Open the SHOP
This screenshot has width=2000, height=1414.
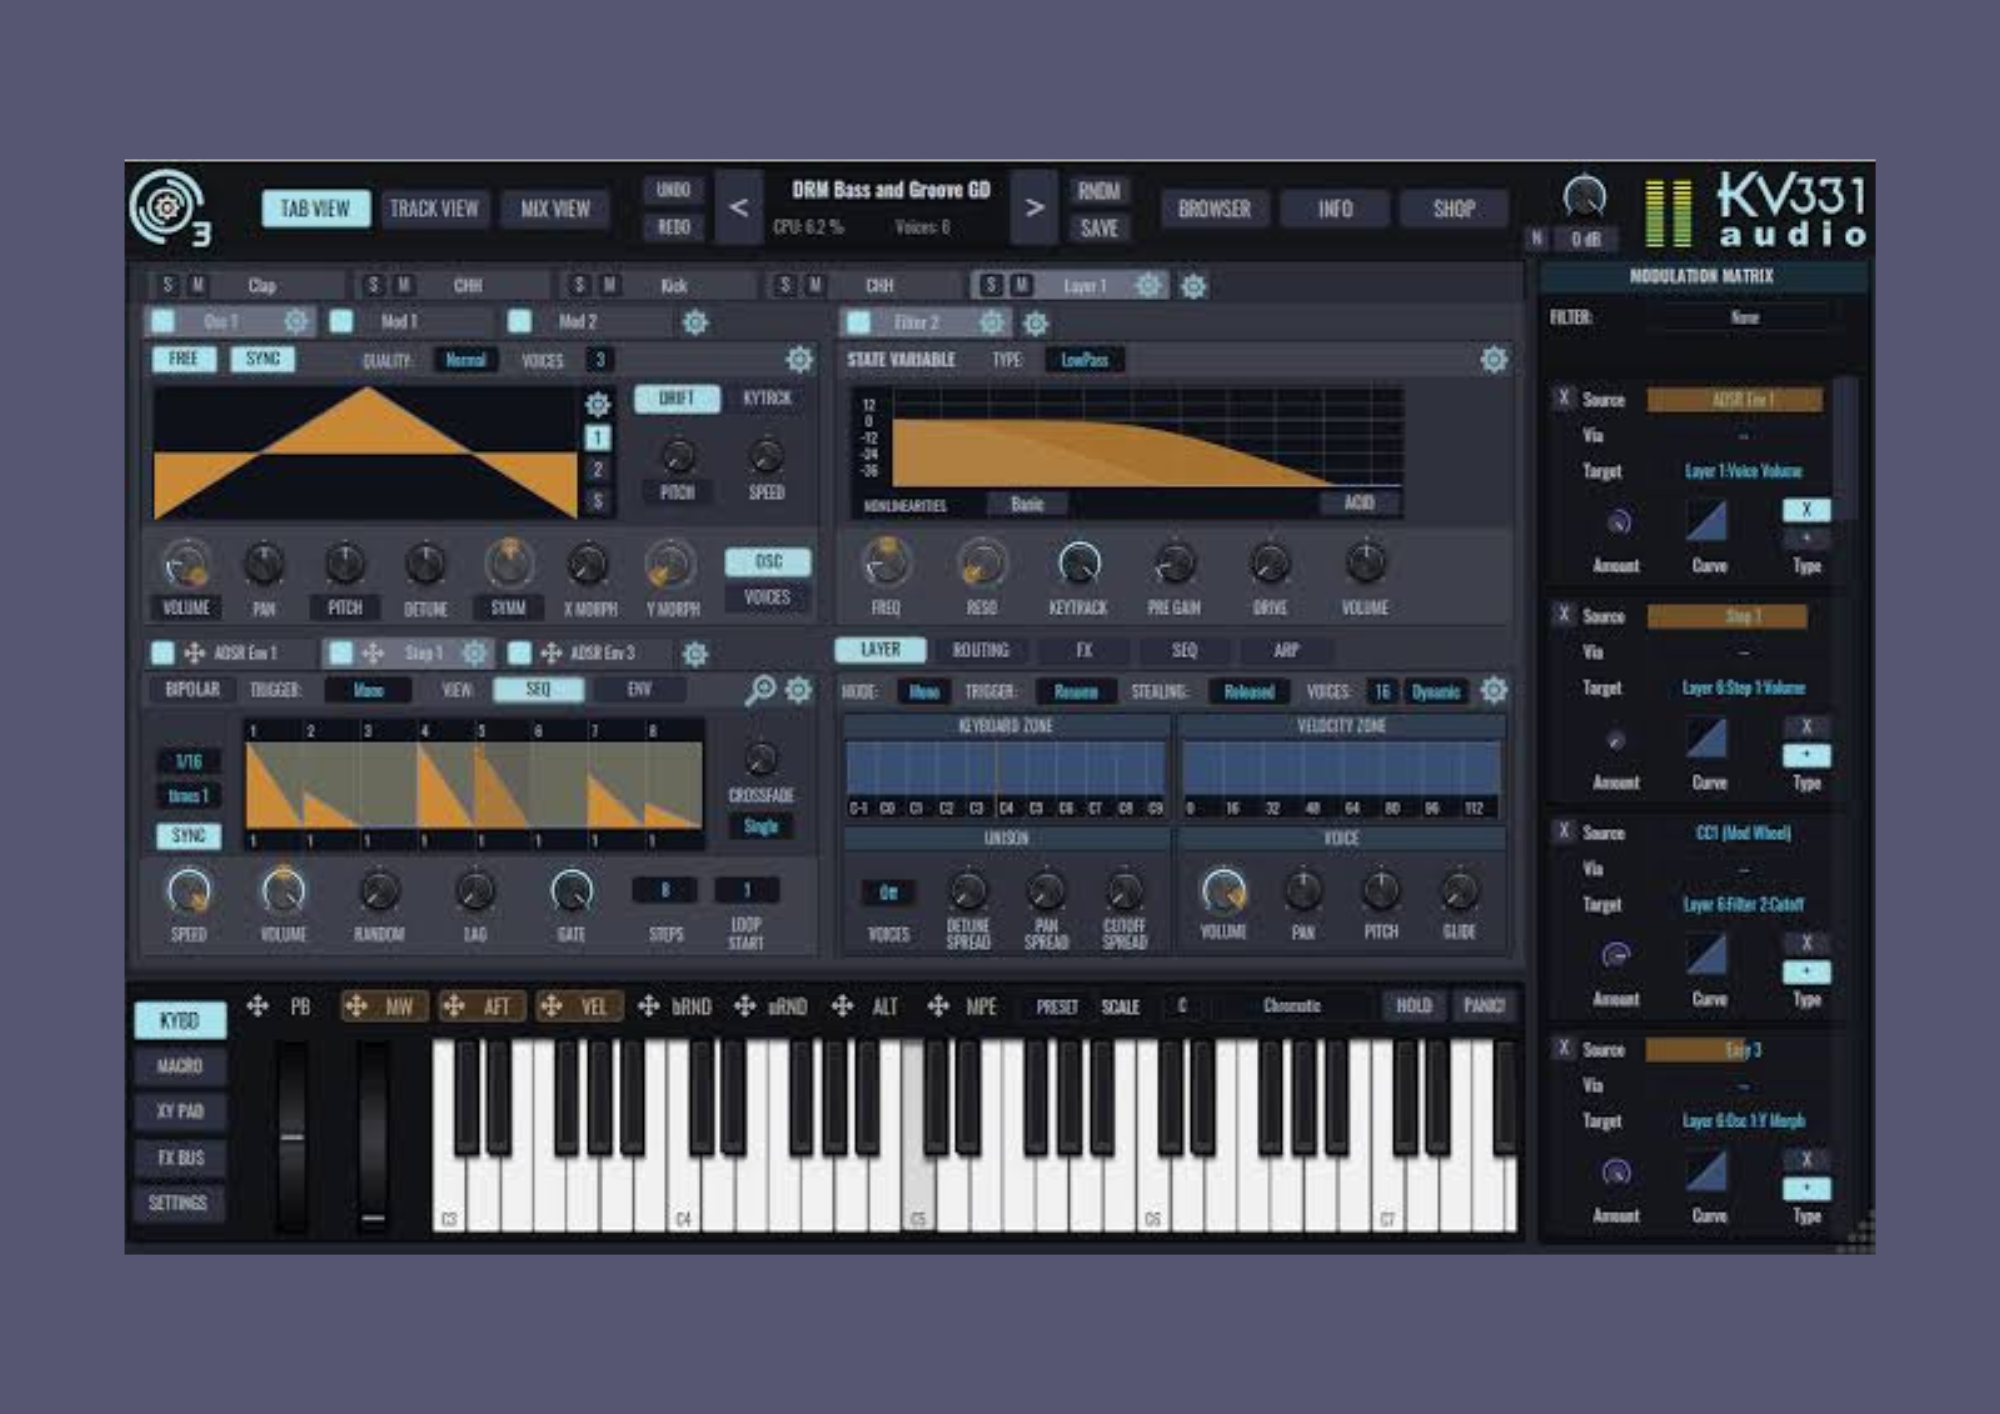click(x=1454, y=209)
